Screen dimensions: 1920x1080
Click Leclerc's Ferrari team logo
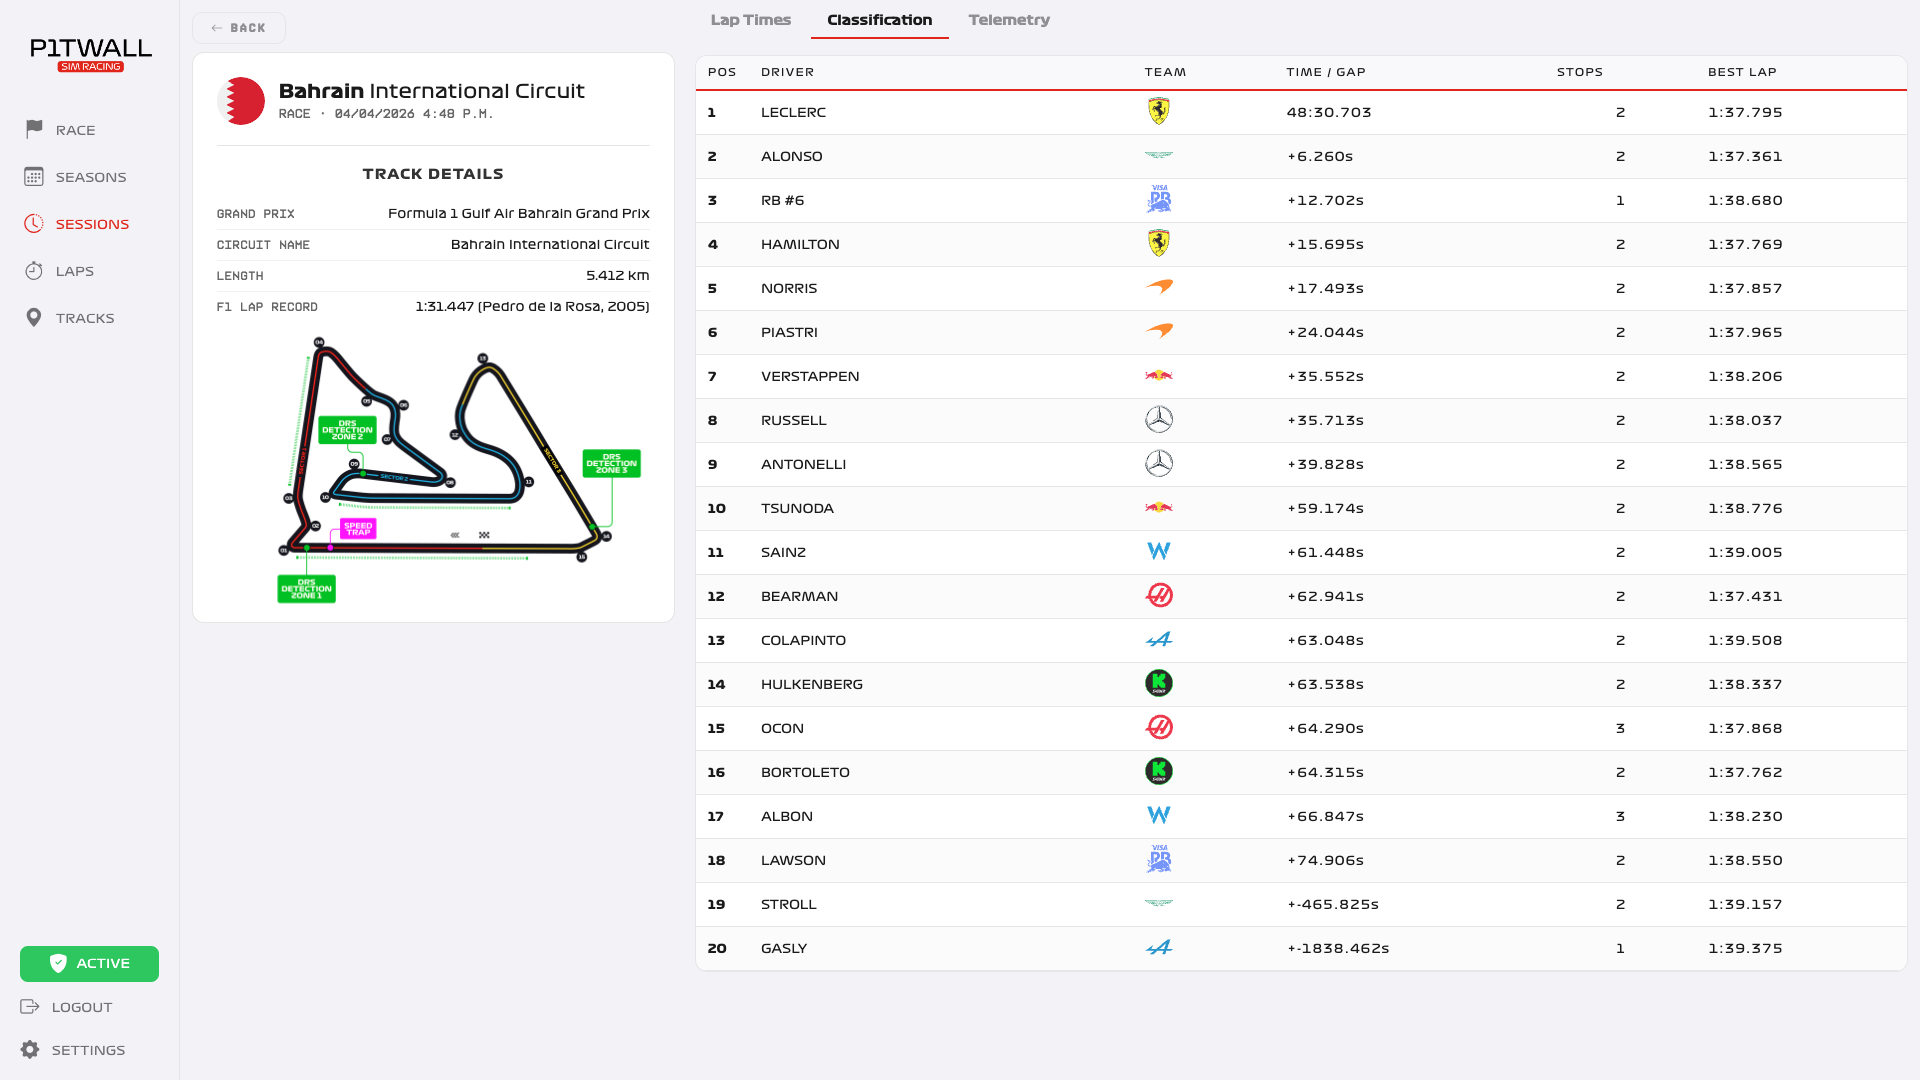coord(1159,112)
